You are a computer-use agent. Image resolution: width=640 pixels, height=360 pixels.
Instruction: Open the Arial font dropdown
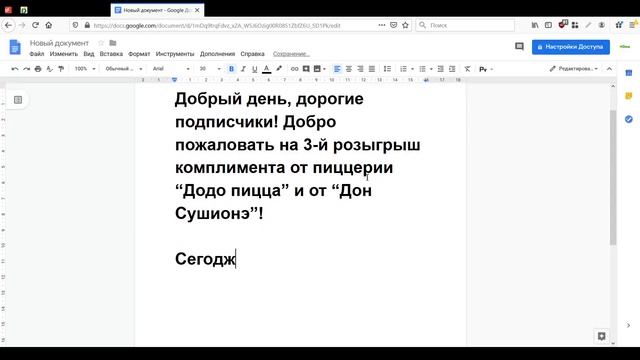171,69
